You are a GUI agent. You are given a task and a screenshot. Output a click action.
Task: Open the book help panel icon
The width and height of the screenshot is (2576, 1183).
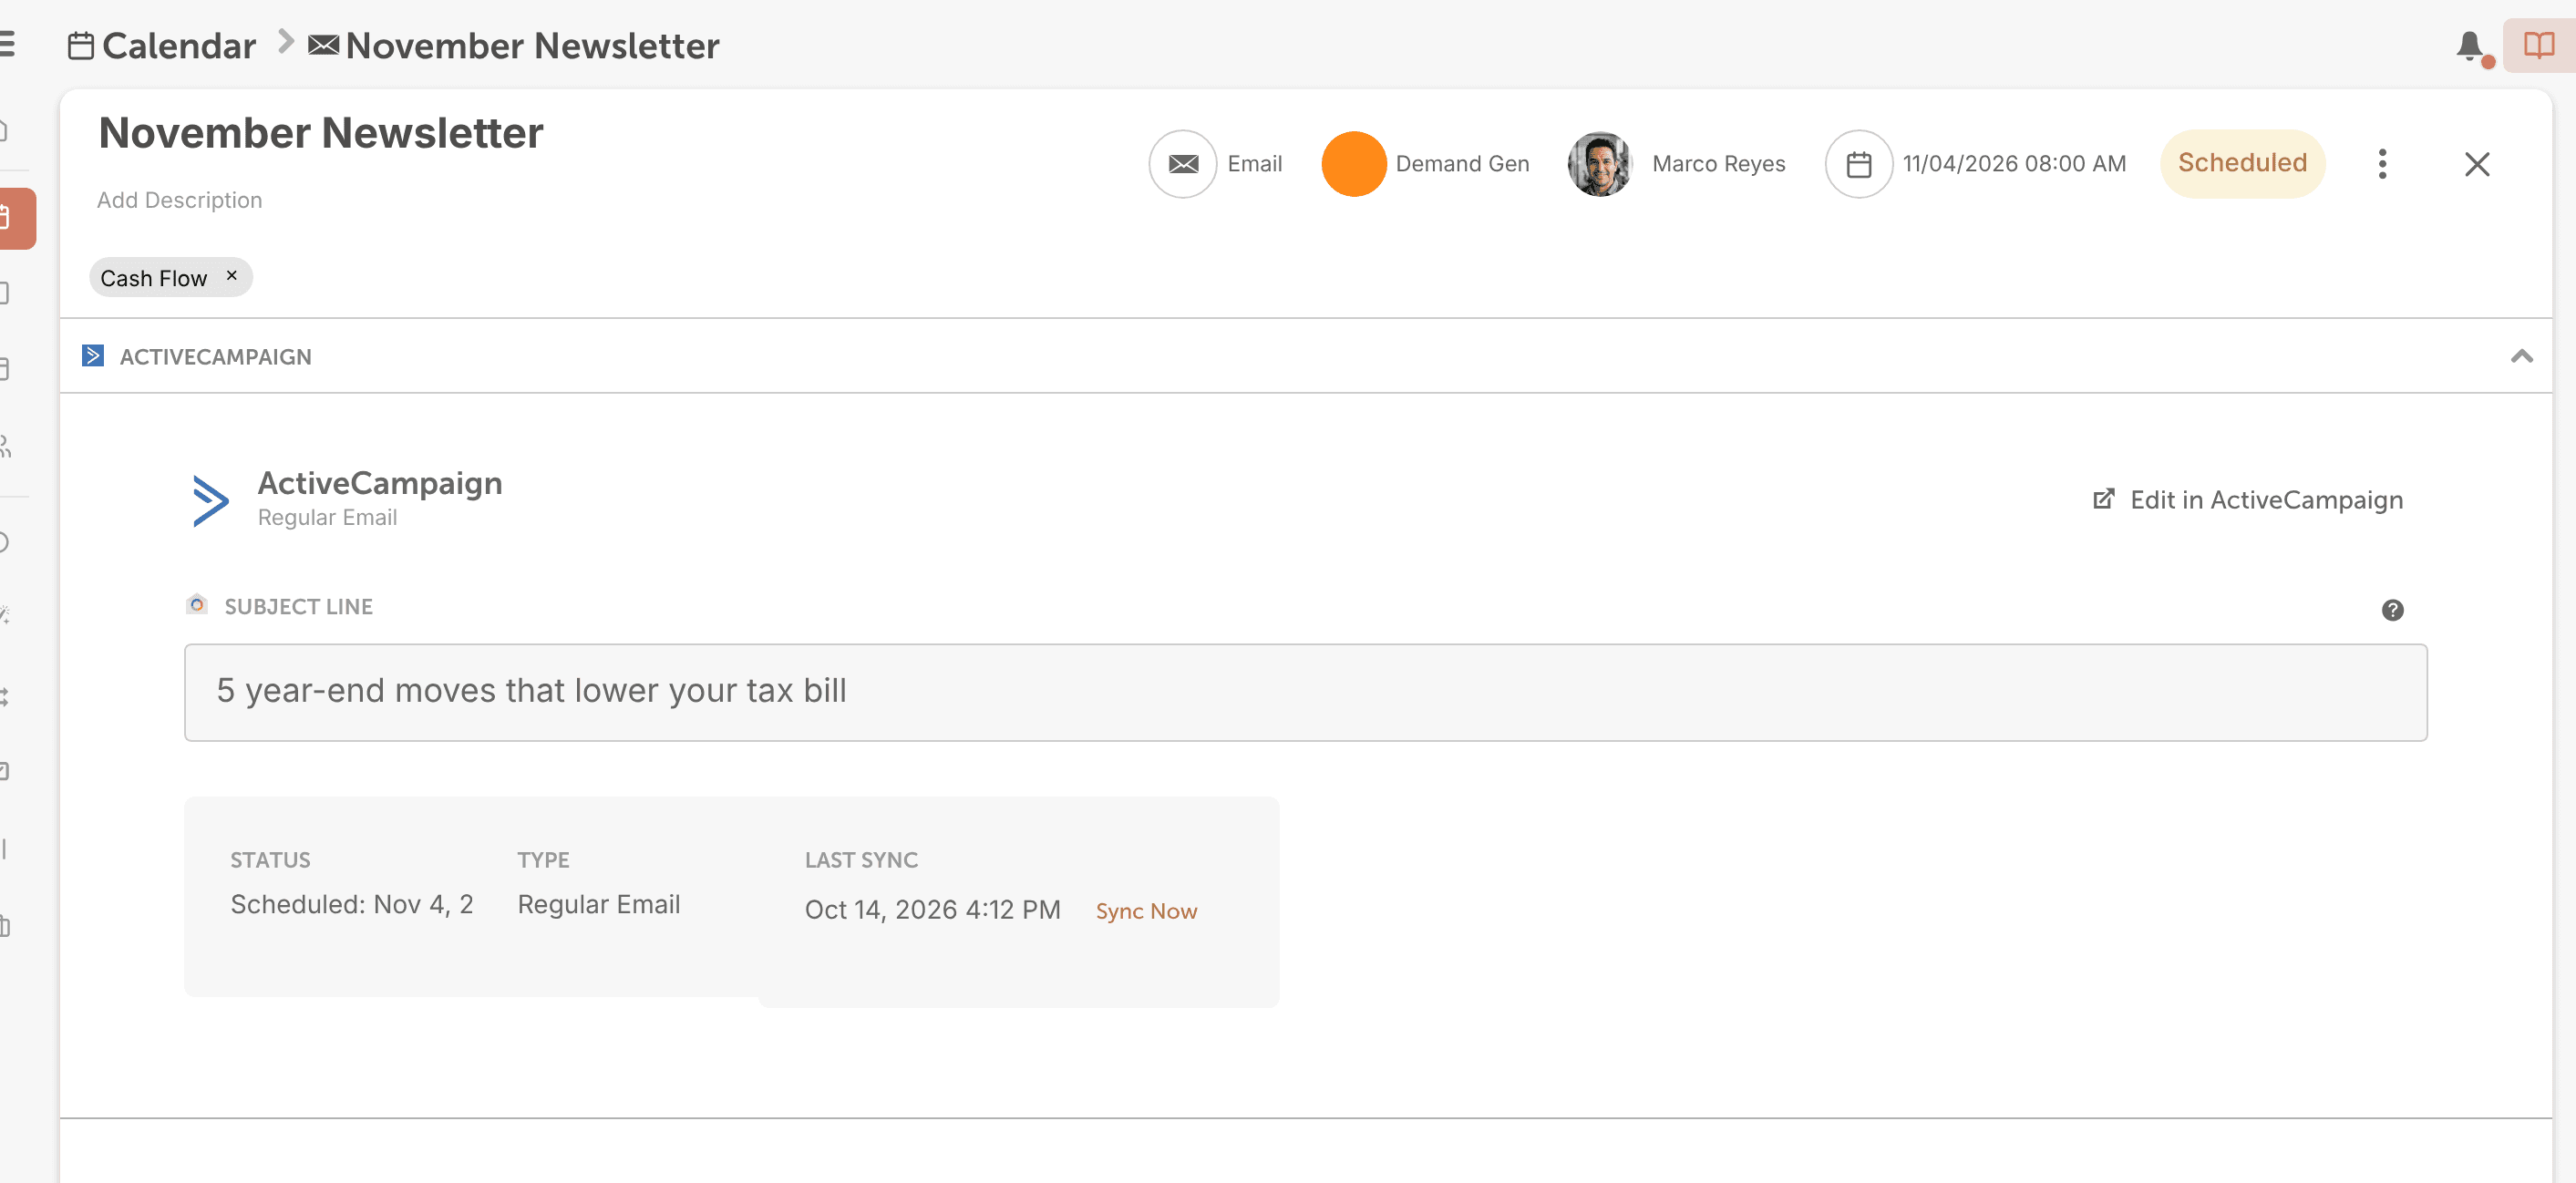pos(2538,46)
